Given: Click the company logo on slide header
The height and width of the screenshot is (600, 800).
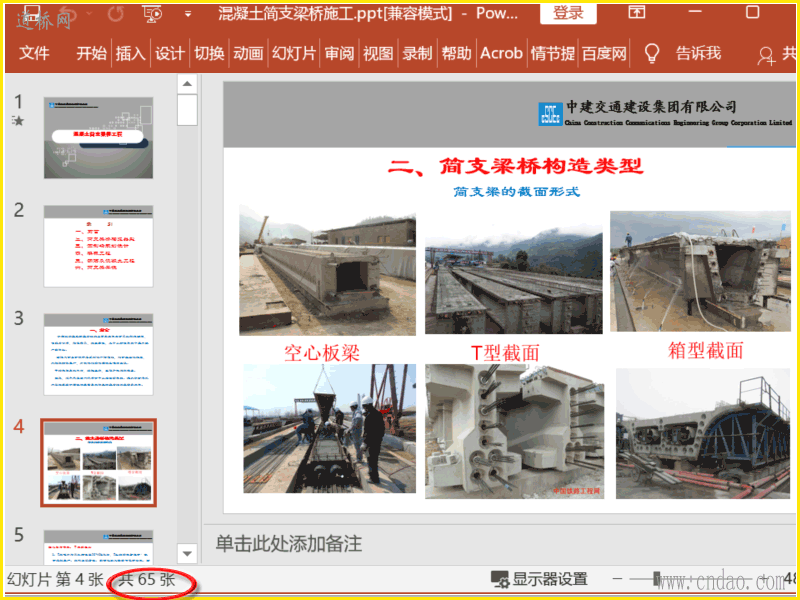Looking at the screenshot, I should pos(551,113).
